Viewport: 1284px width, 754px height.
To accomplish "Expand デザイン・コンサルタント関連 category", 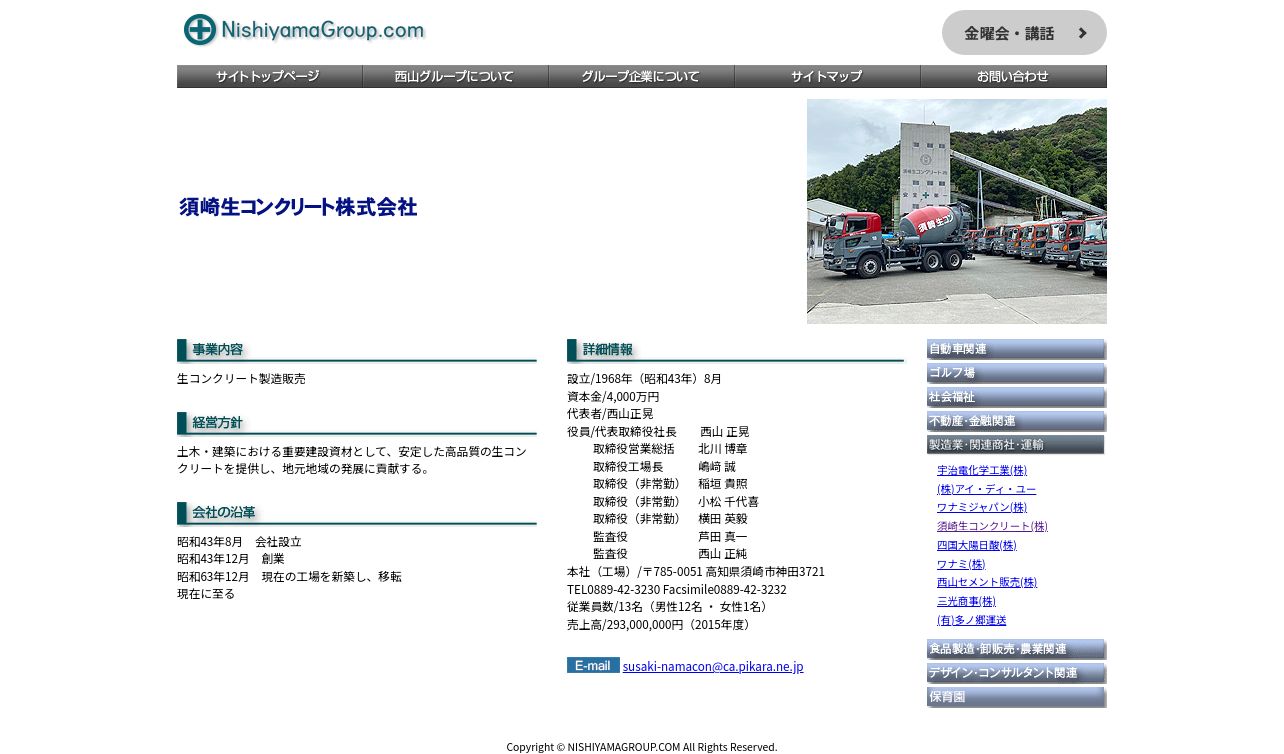I will click(1016, 673).
